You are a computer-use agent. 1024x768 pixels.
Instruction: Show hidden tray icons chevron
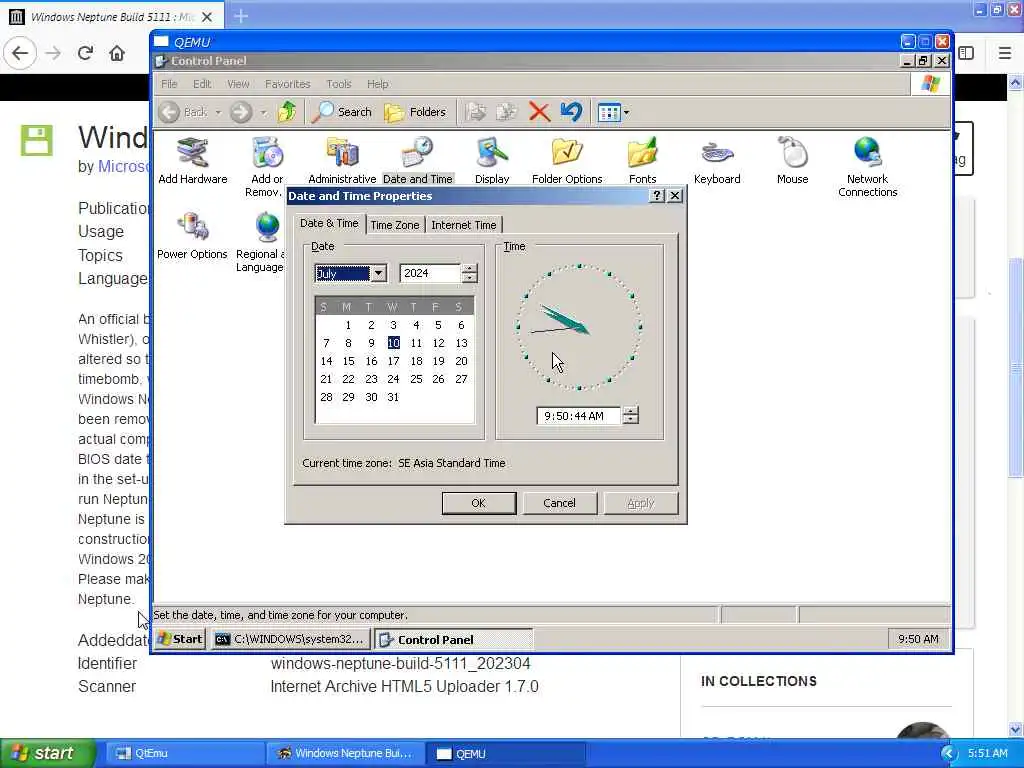click(x=949, y=754)
